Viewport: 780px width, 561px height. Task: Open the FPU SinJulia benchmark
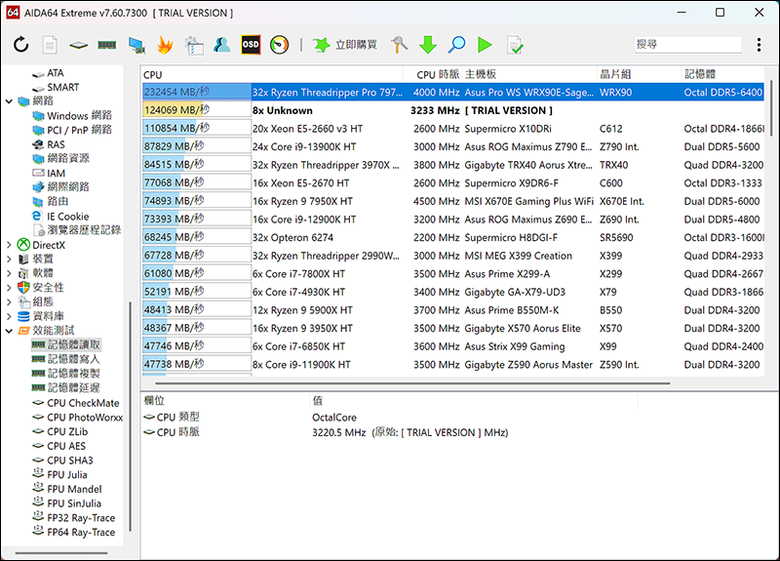coord(67,503)
